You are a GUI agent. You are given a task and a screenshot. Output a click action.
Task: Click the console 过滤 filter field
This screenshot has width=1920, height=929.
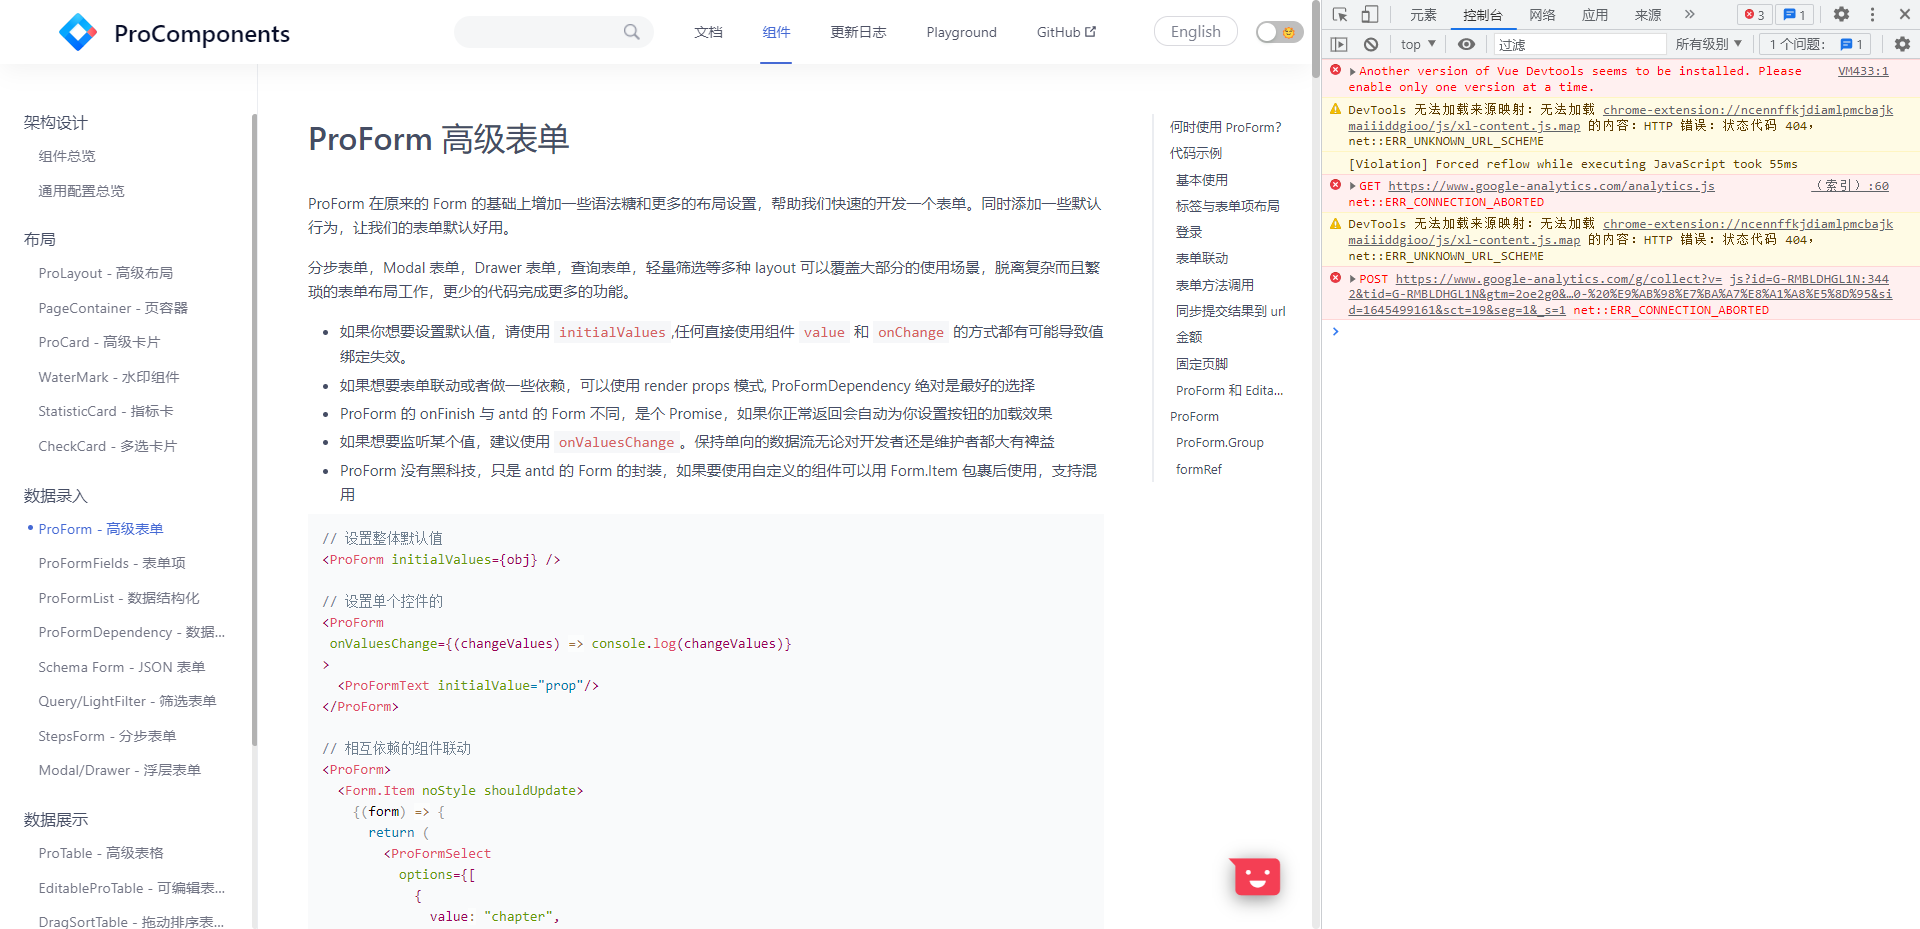[1580, 44]
